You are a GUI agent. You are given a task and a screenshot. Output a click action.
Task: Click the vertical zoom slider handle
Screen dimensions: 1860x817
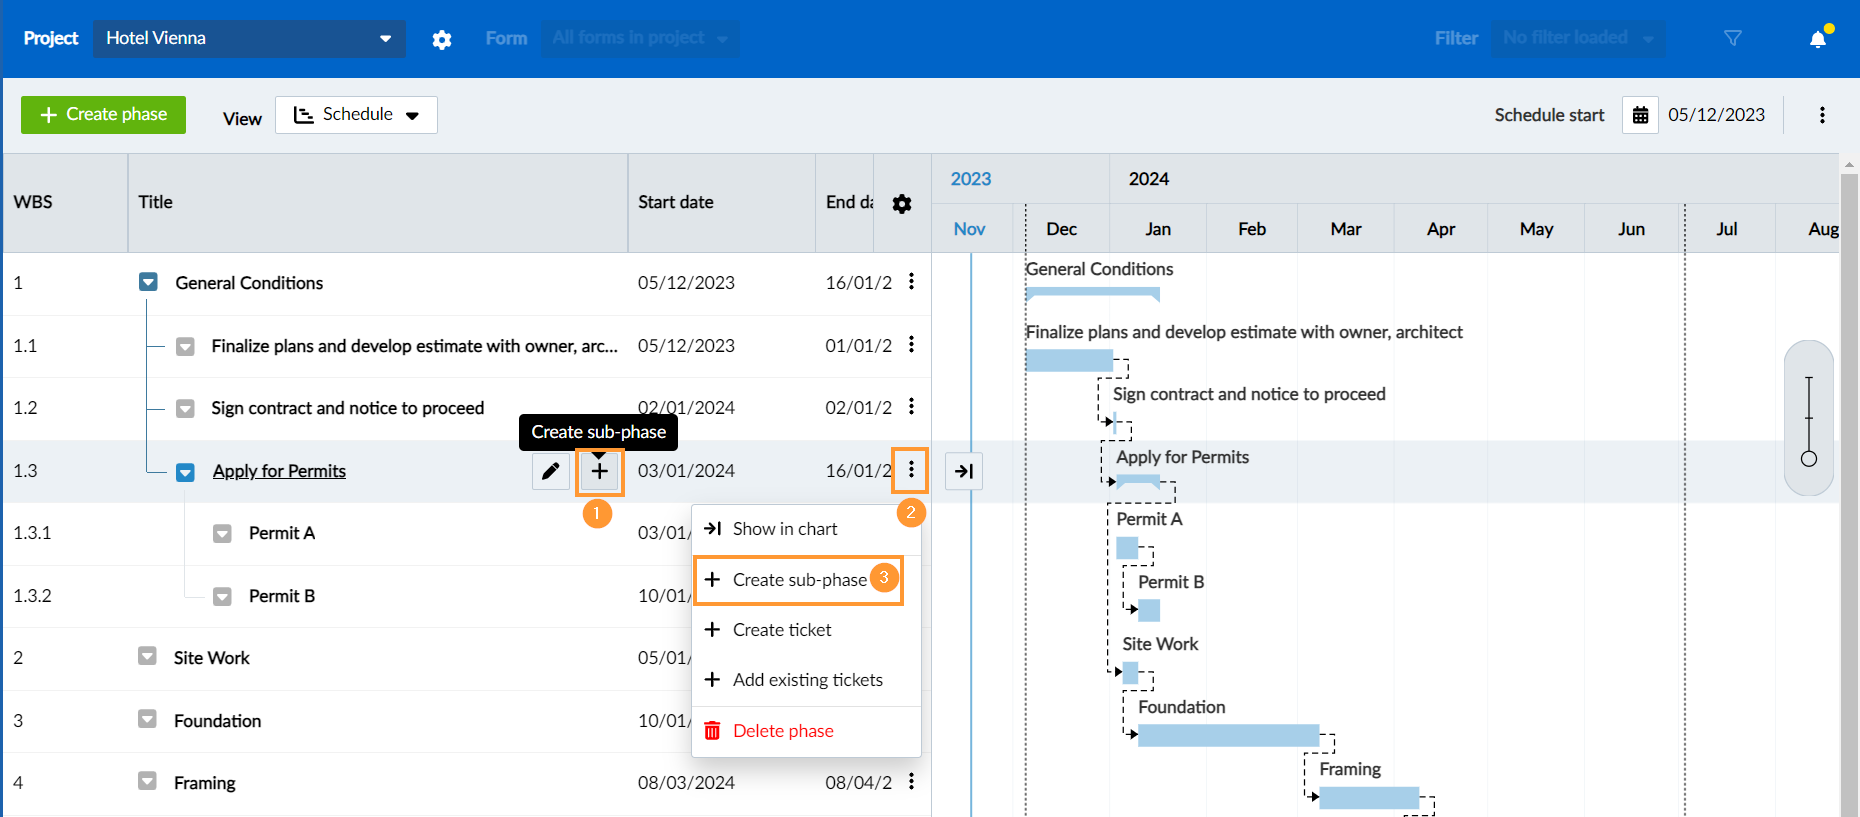(x=1809, y=459)
